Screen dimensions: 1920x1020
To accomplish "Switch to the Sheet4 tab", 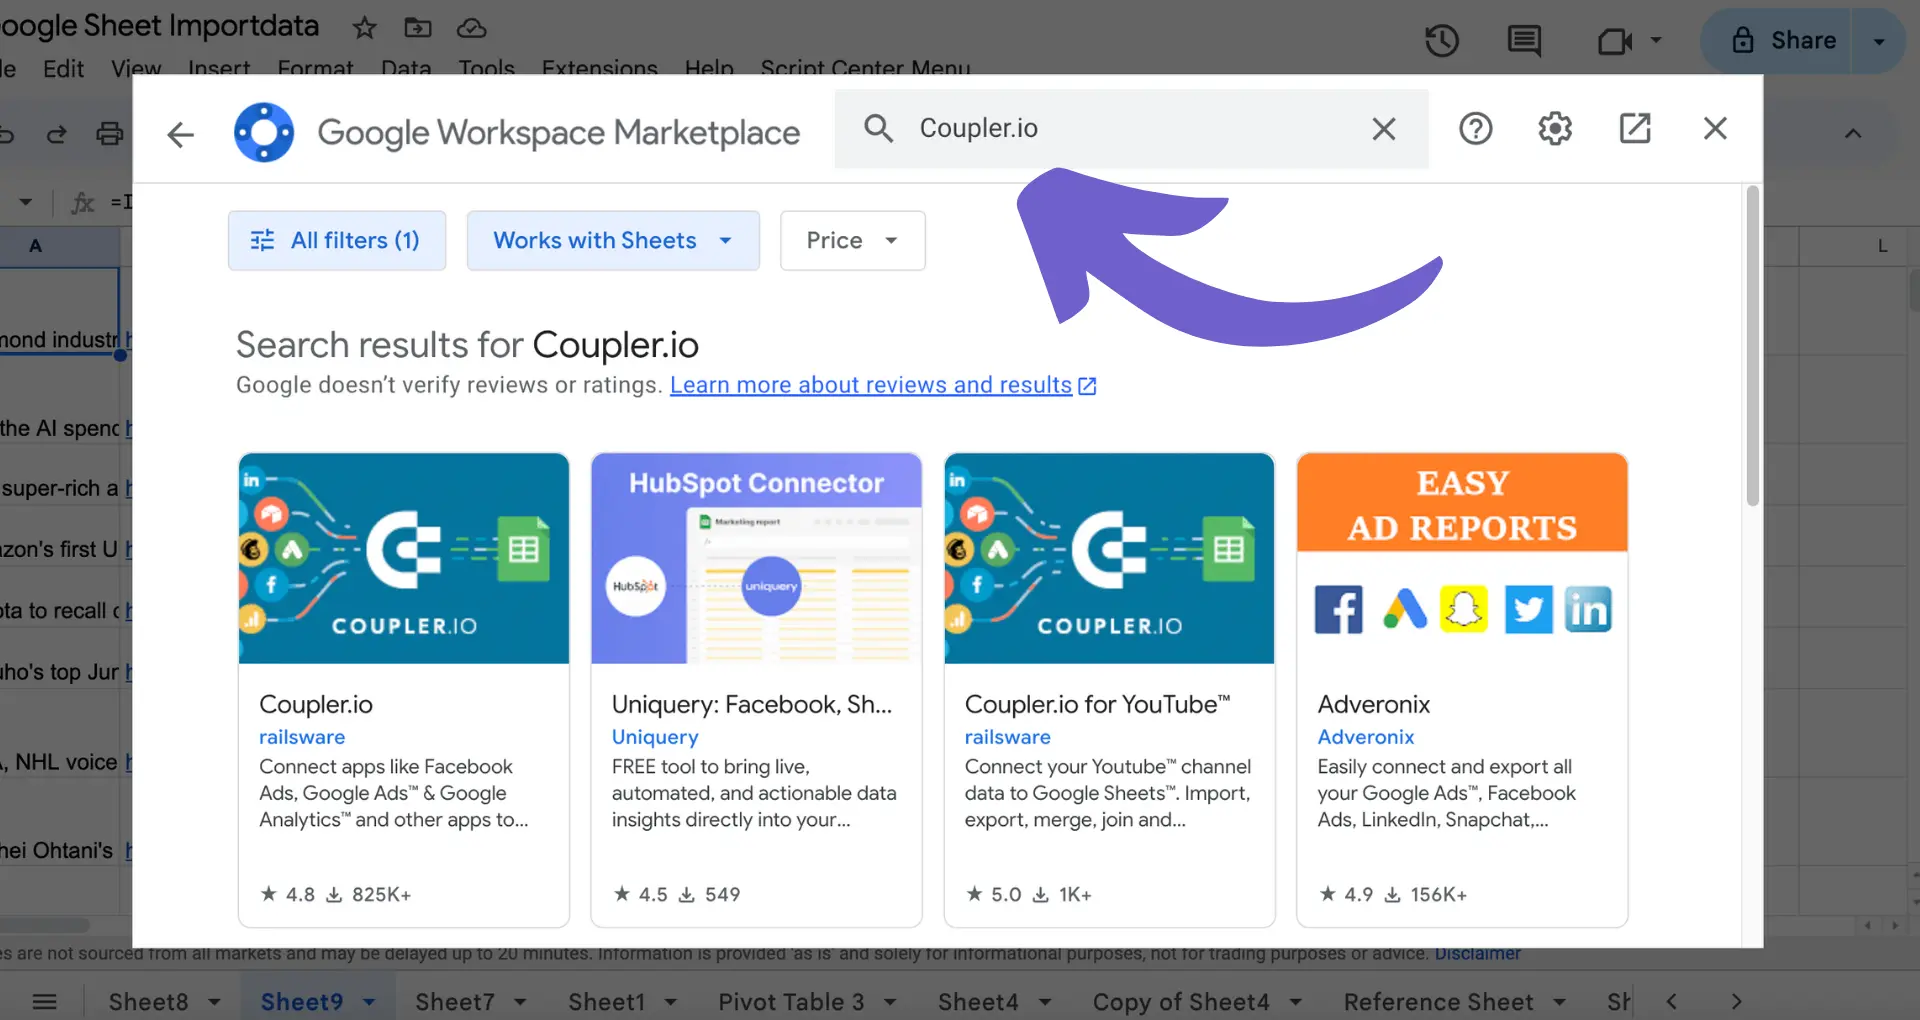I will (978, 1002).
